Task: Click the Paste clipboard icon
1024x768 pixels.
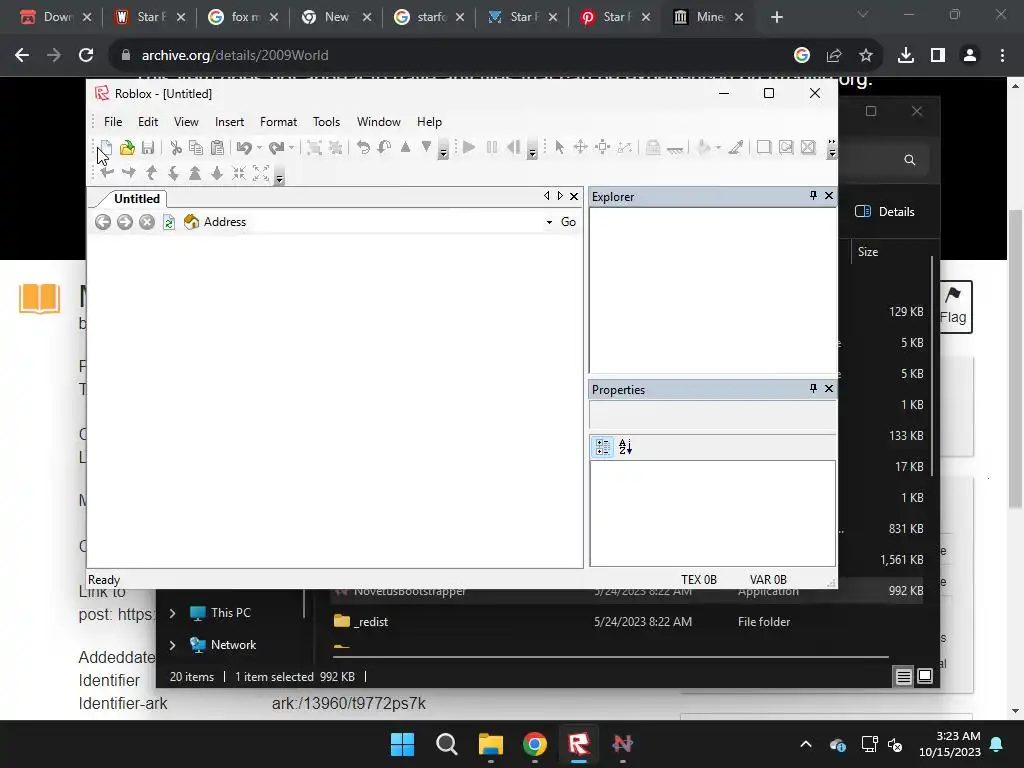Action: point(217,148)
